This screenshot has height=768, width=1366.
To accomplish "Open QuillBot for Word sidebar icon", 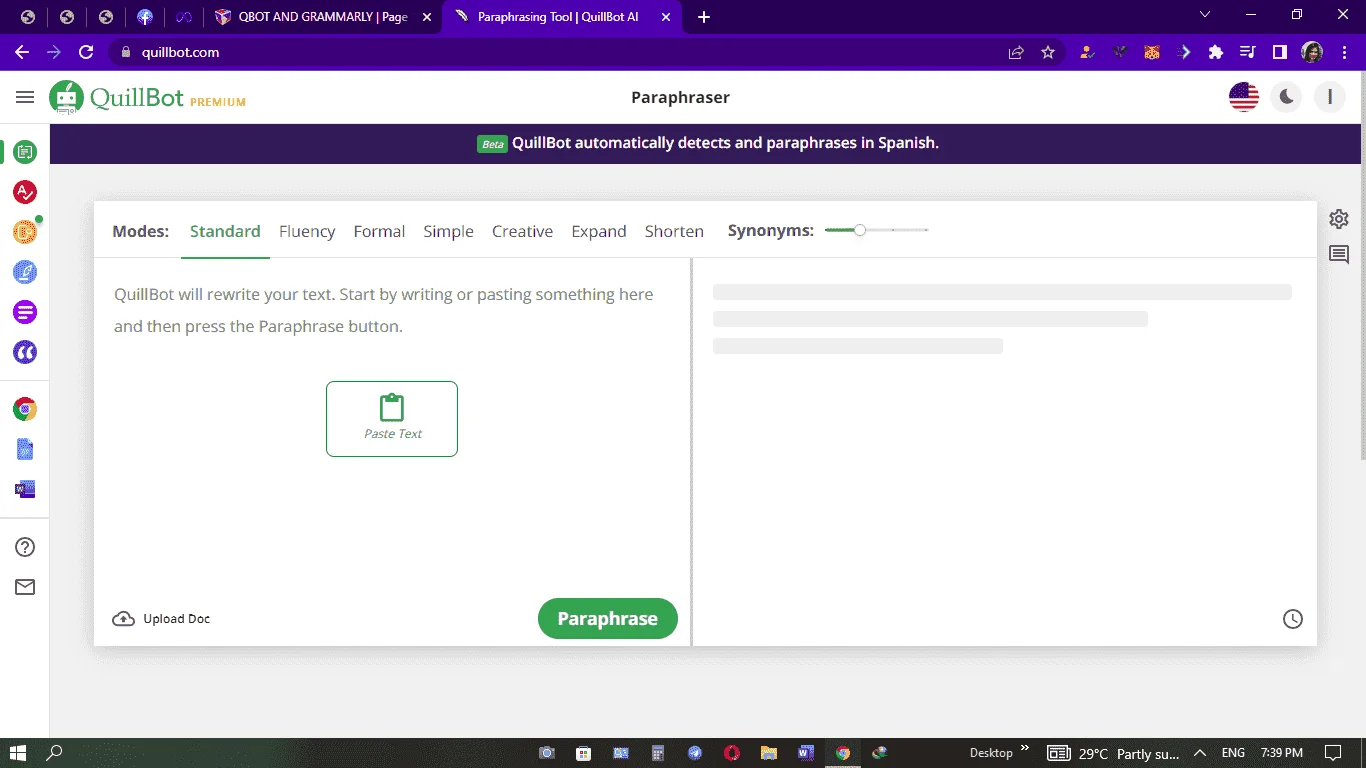I will tap(25, 489).
